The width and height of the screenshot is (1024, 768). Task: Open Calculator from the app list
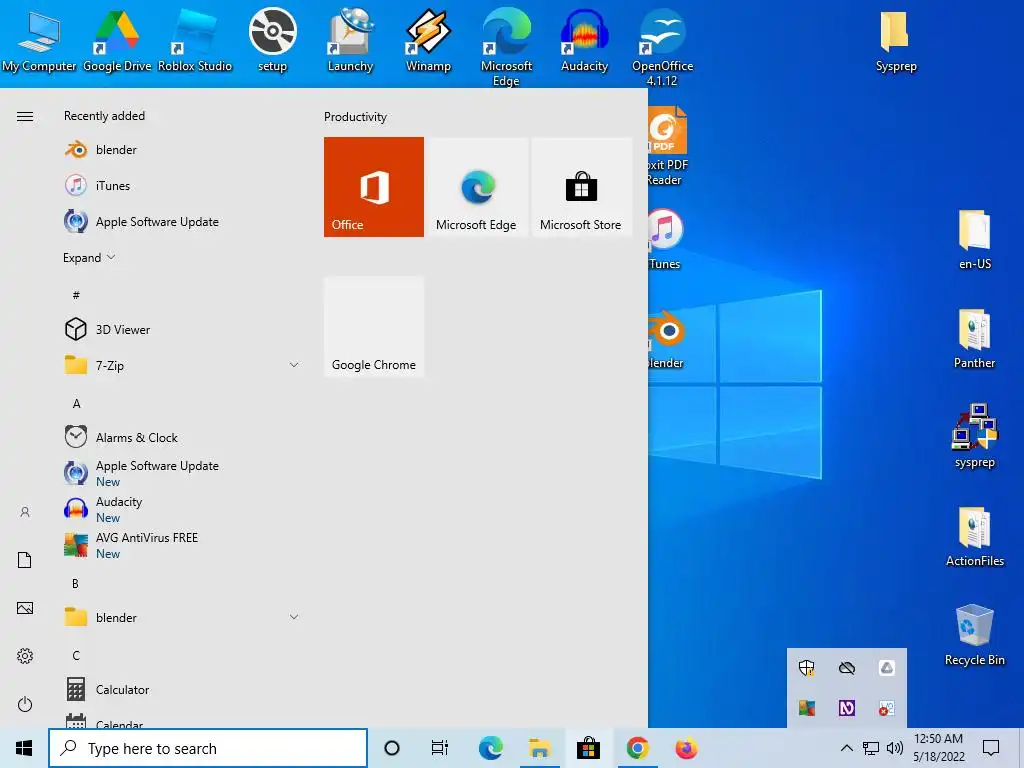[180, 689]
